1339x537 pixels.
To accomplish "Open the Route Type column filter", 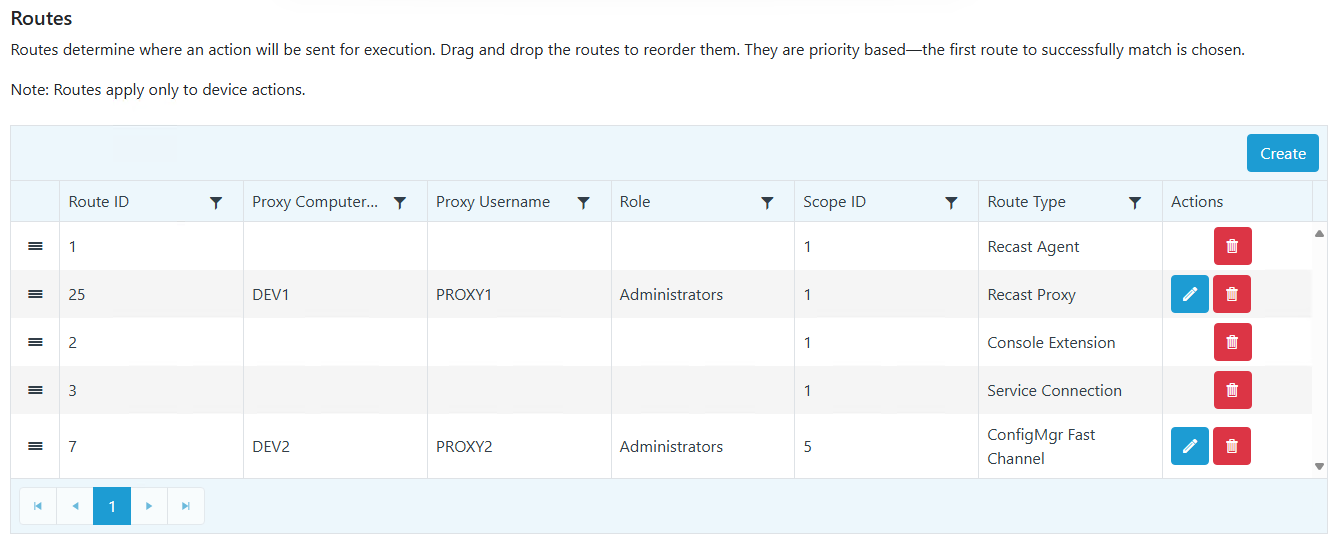I will (1135, 202).
